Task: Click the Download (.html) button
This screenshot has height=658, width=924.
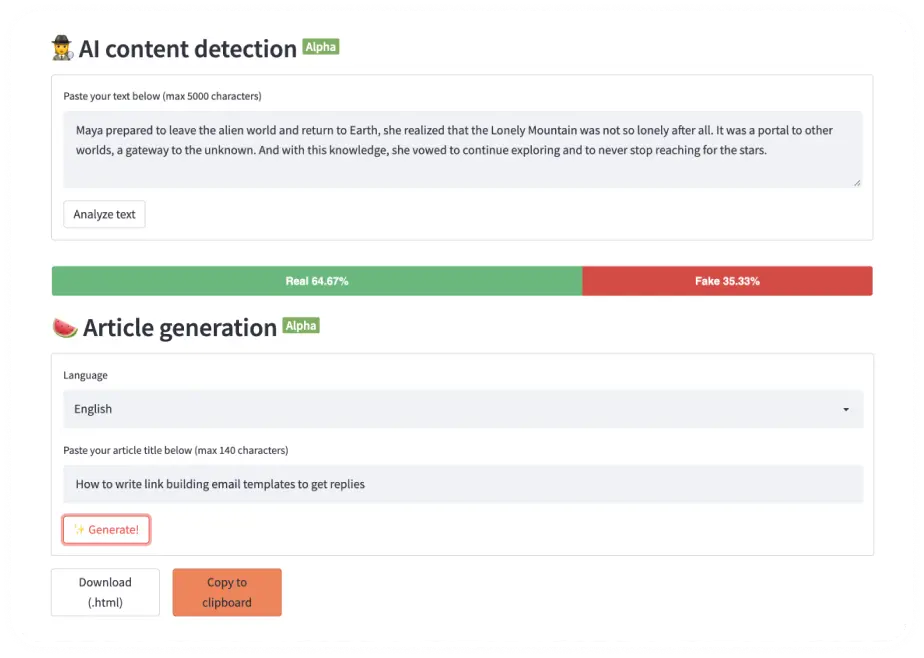Action: click(x=105, y=592)
